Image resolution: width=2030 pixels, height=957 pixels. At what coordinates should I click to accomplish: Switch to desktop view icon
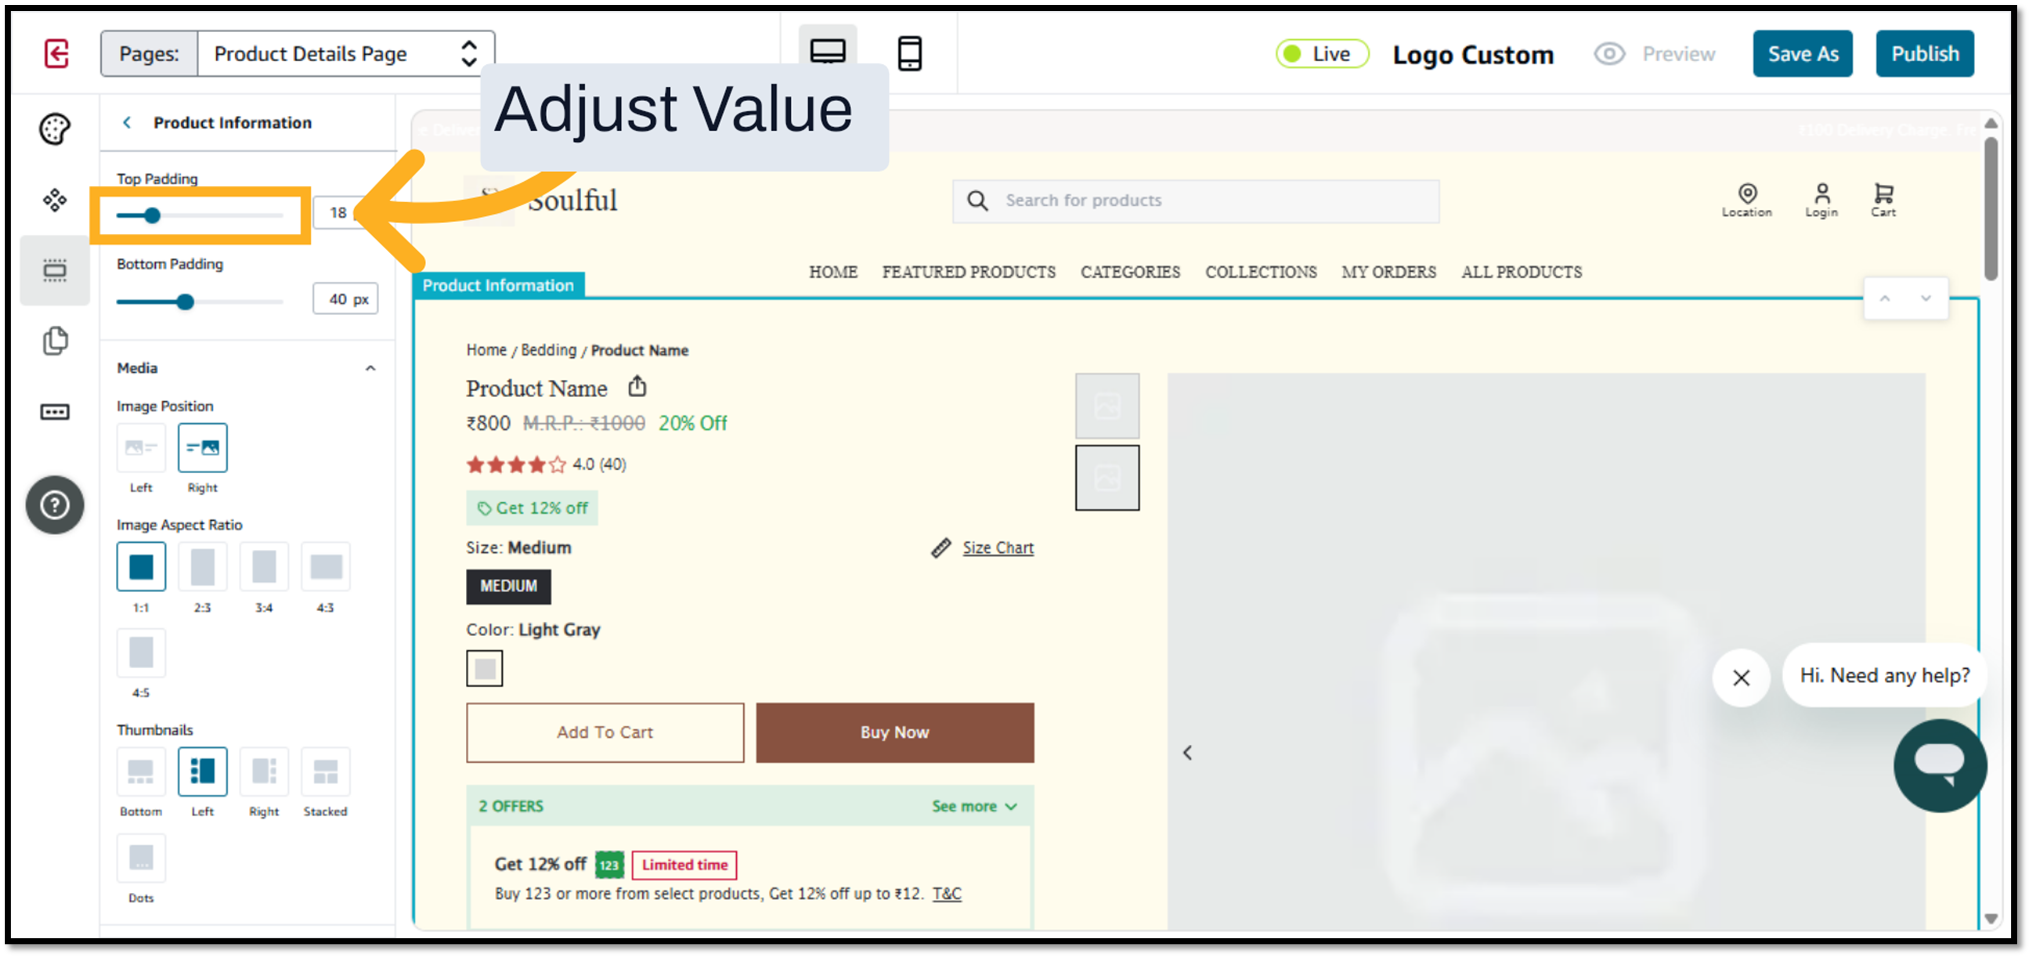coord(827,51)
